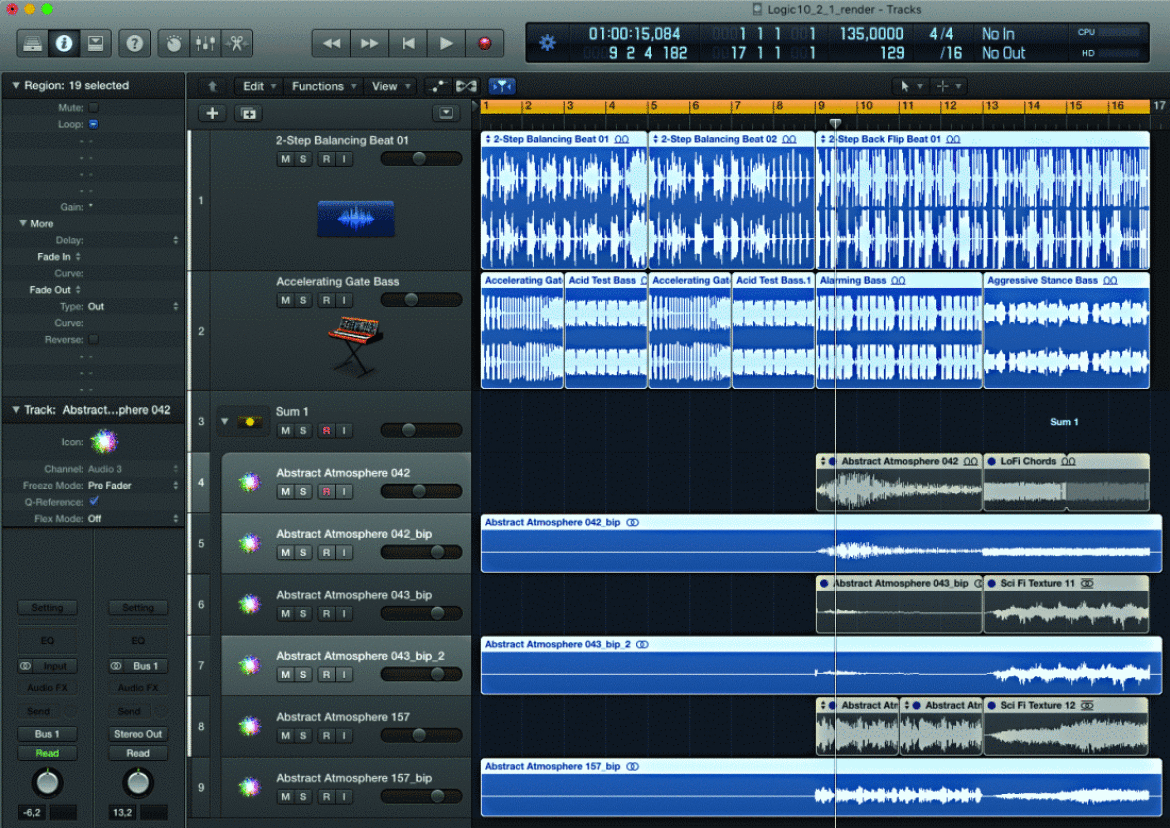Viewport: 1170px width, 828px height.
Task: Select the LoFi Chords region
Action: 1066,482
